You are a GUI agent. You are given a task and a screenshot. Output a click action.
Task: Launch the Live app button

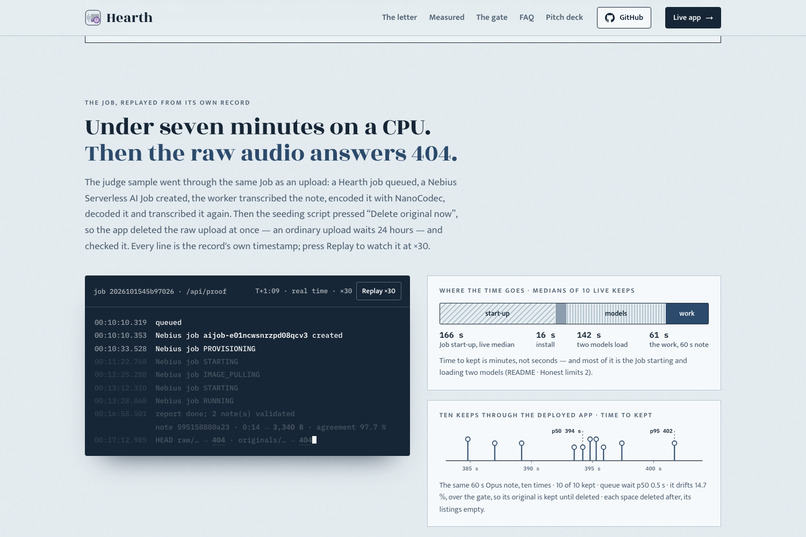coord(692,17)
